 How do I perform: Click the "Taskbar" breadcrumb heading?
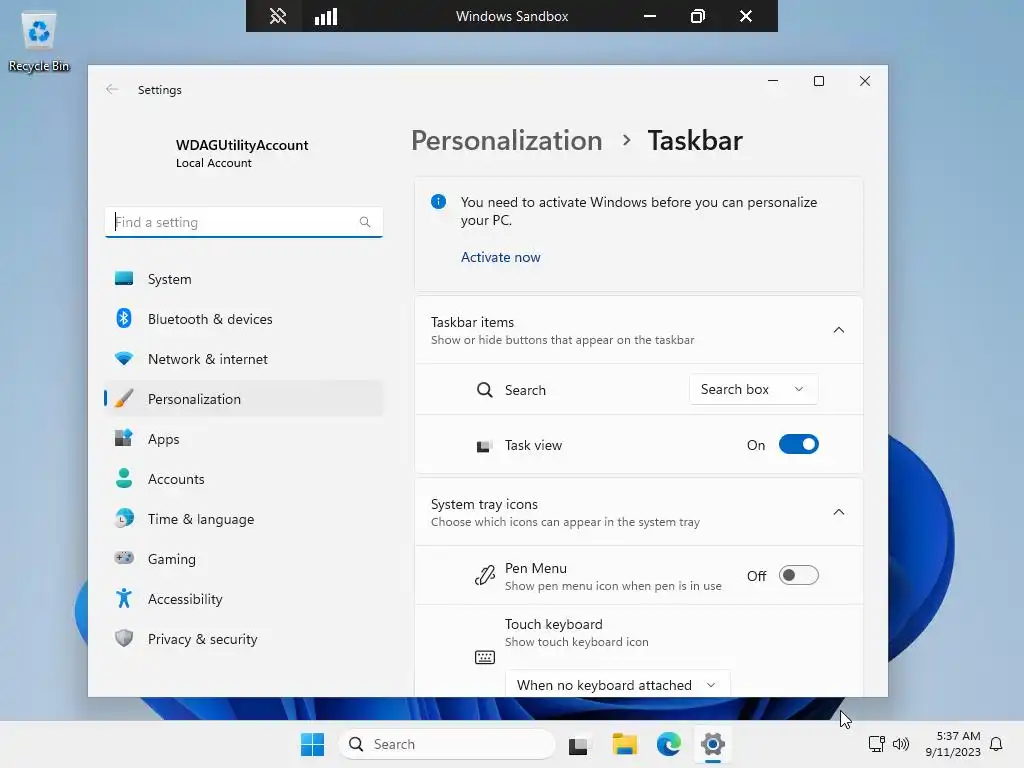695,140
